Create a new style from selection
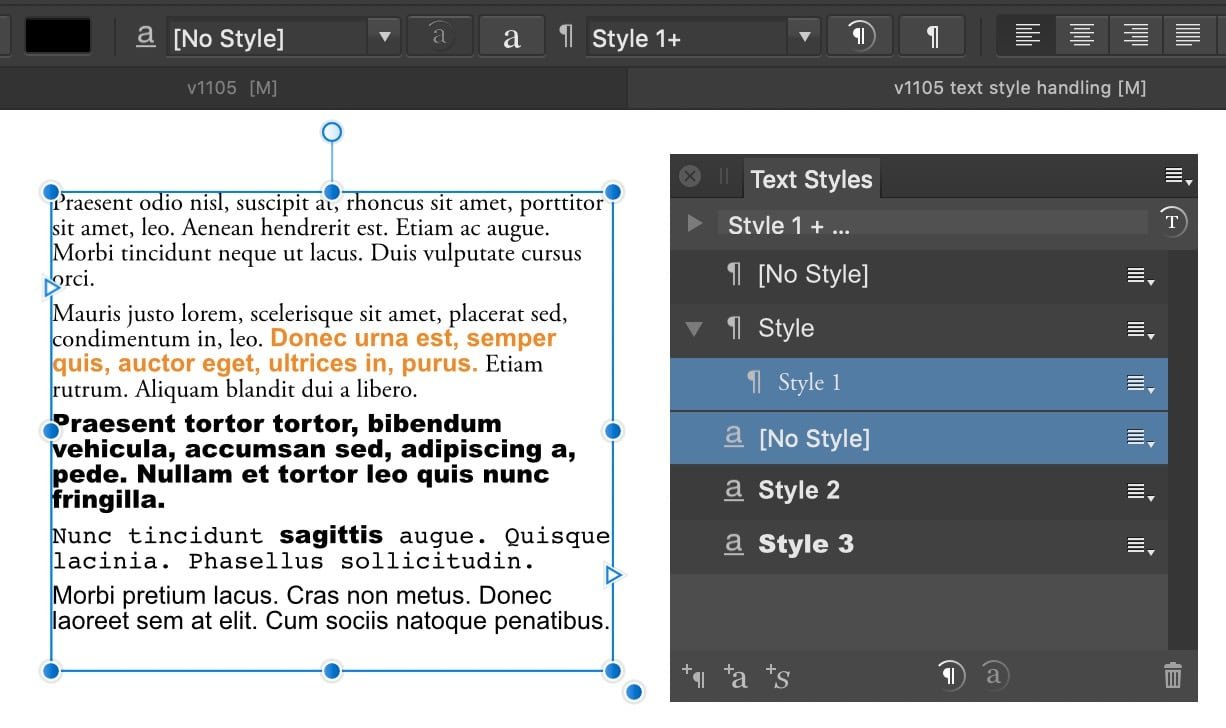This screenshot has height=728, width=1226. tap(778, 676)
